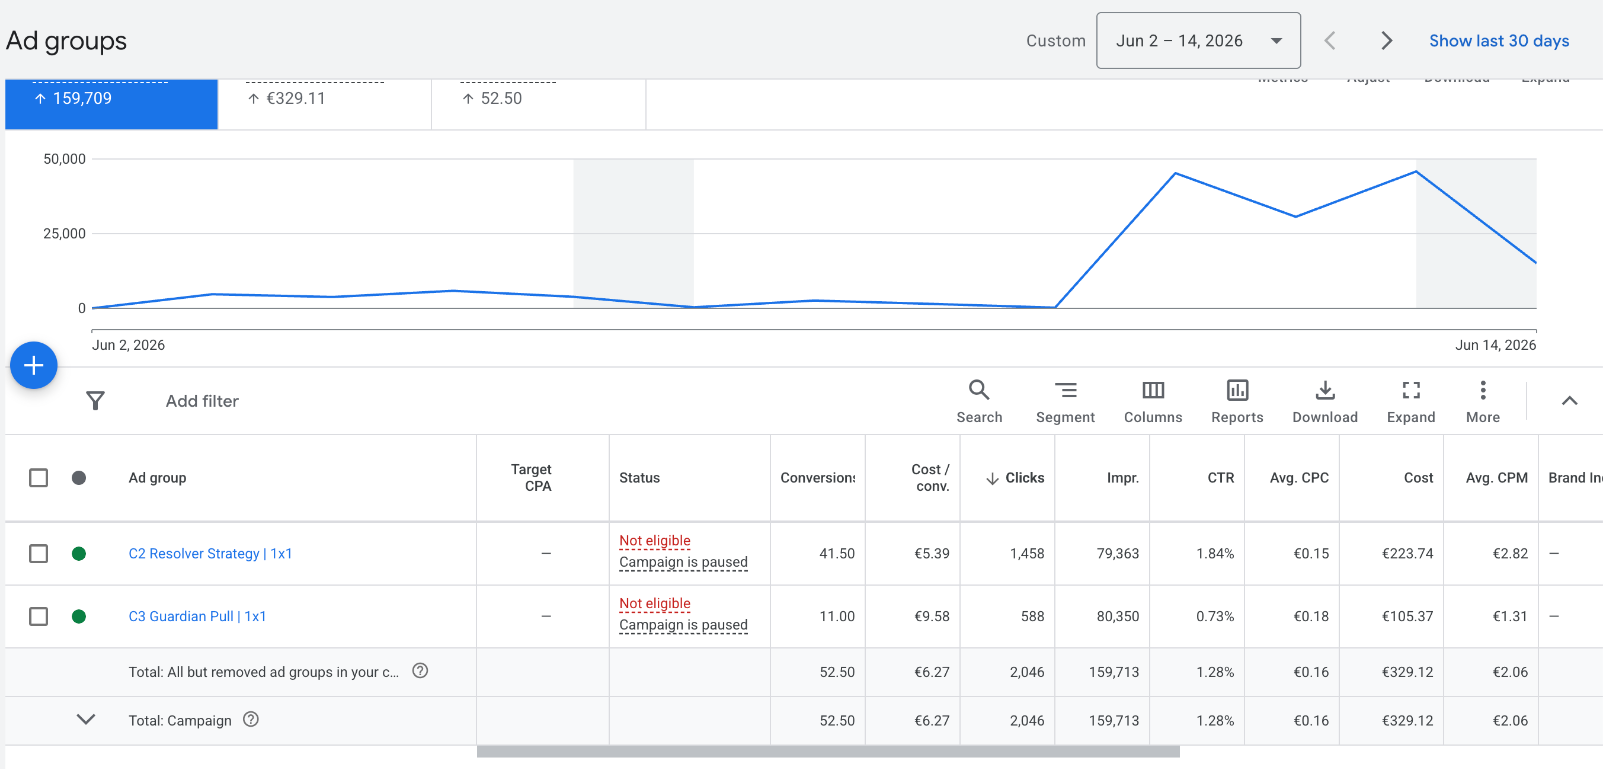Download the ad groups table
The height and width of the screenshot is (769, 1603).
click(1325, 401)
